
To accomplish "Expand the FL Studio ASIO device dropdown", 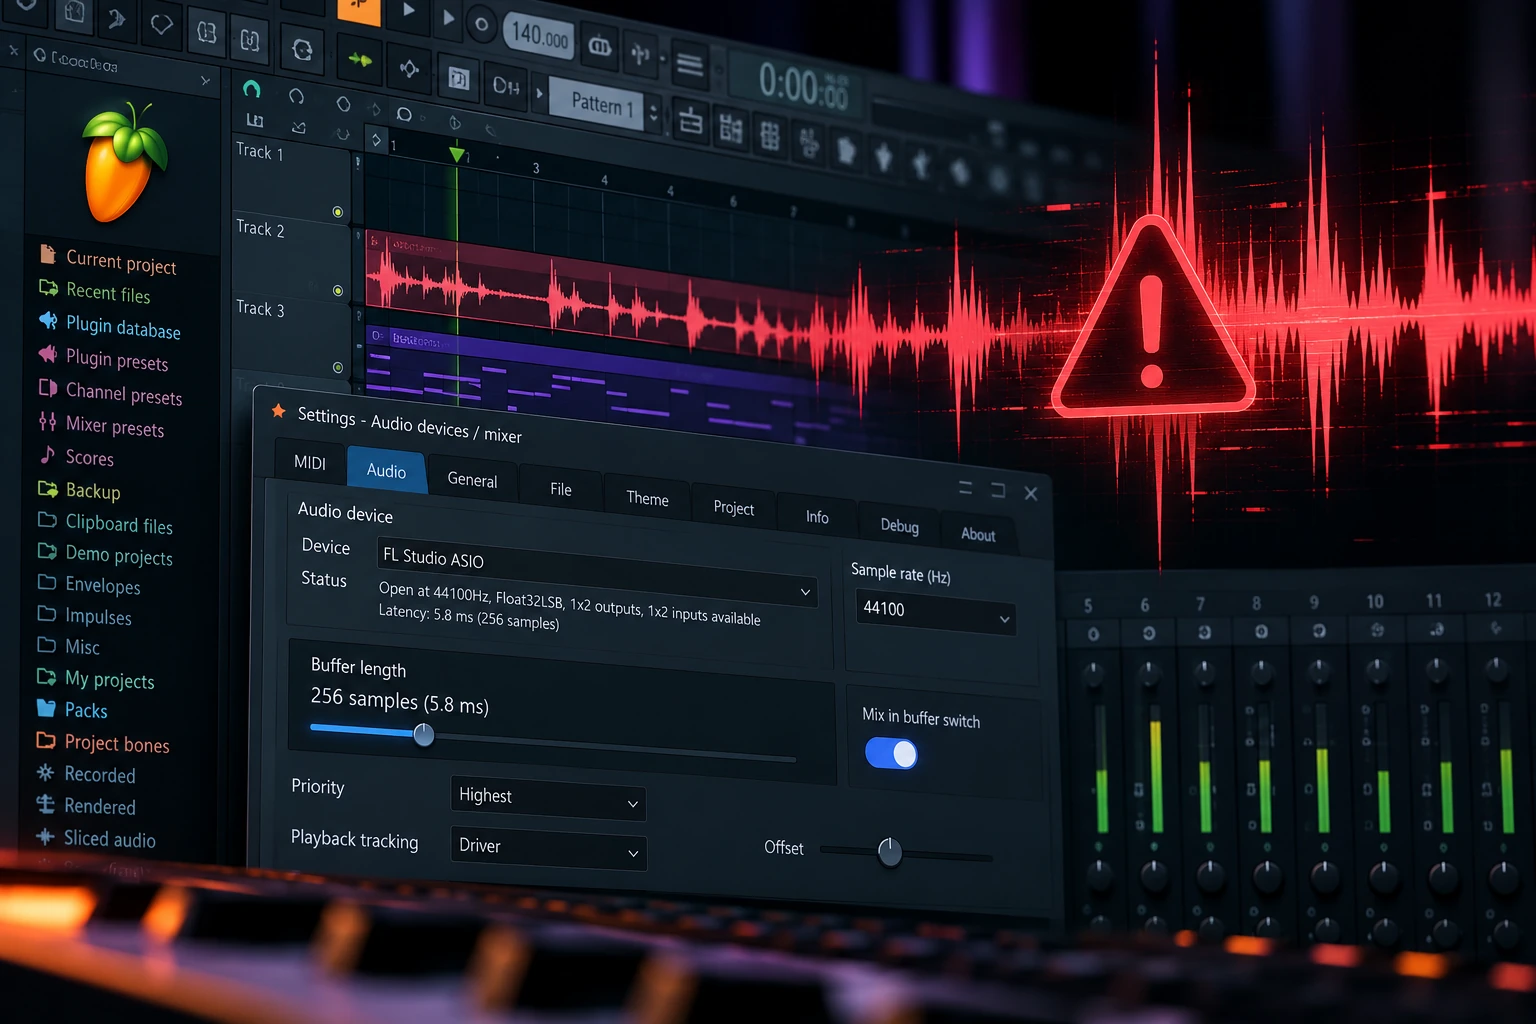I will coord(597,573).
